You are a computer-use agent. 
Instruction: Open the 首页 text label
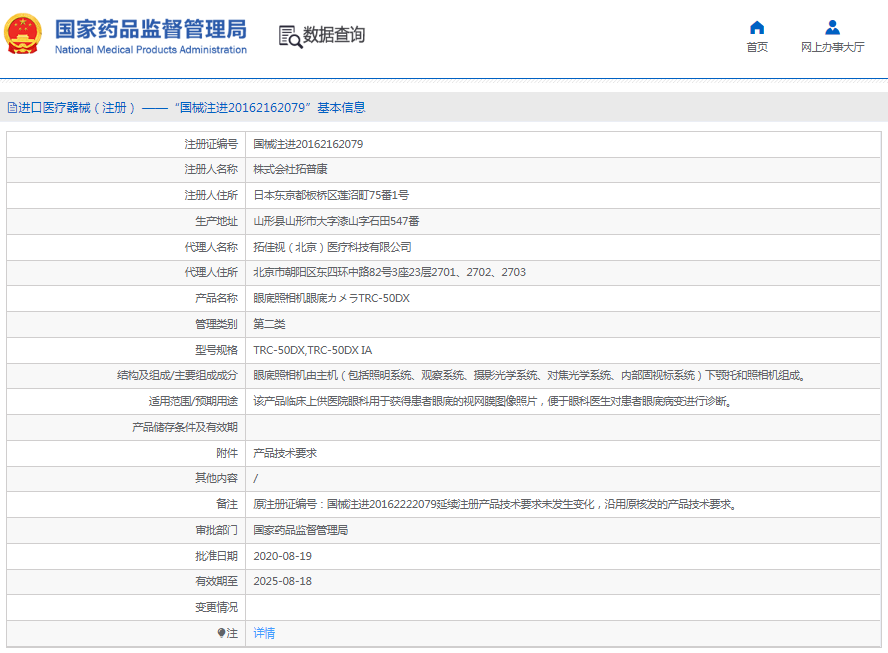757,47
